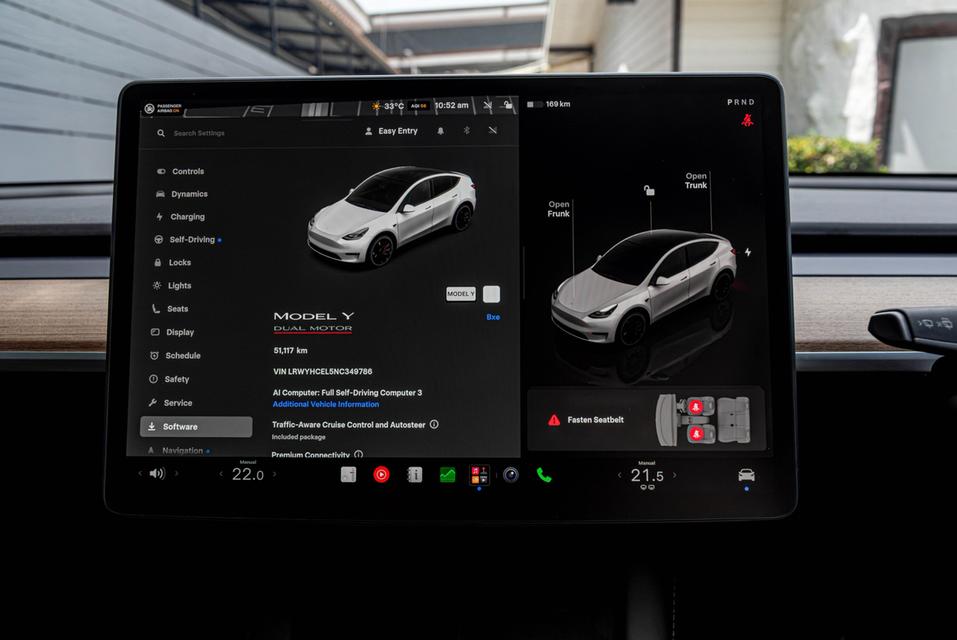The width and height of the screenshot is (957, 640).
Task: Tap the charge port lightning icon
Action: click(748, 252)
